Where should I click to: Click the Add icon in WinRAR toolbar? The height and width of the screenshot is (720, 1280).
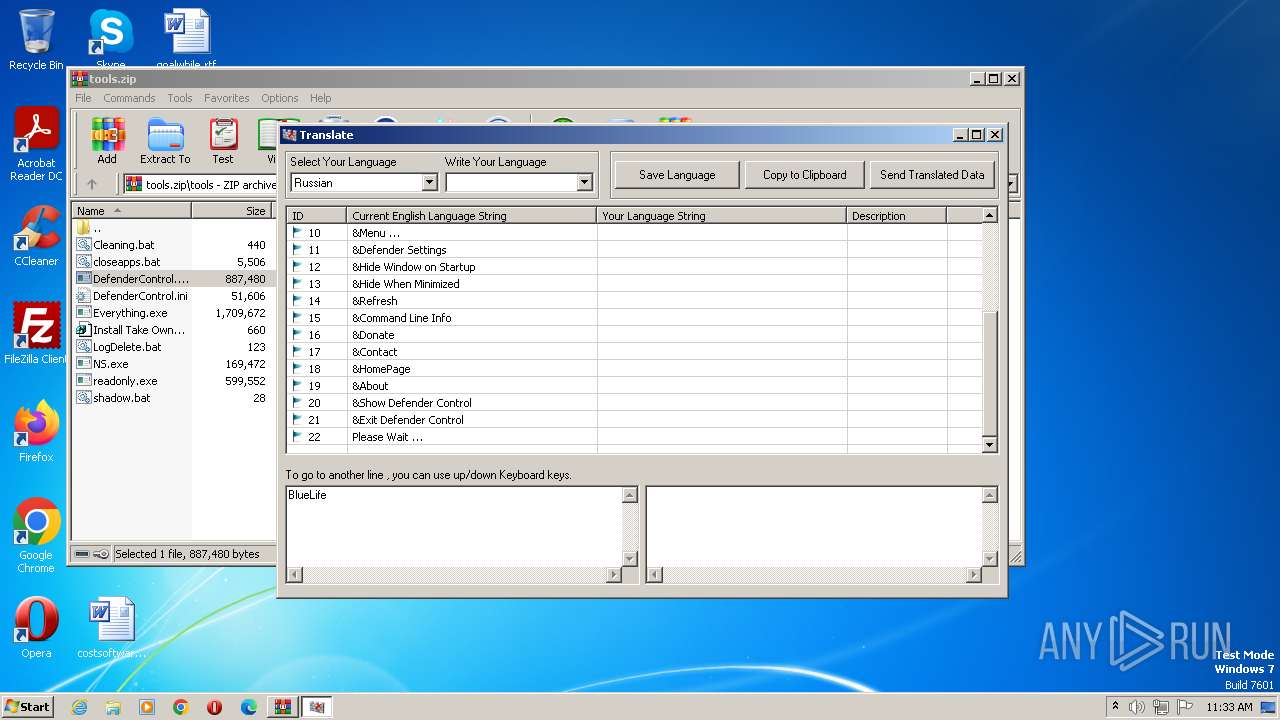pos(107,141)
